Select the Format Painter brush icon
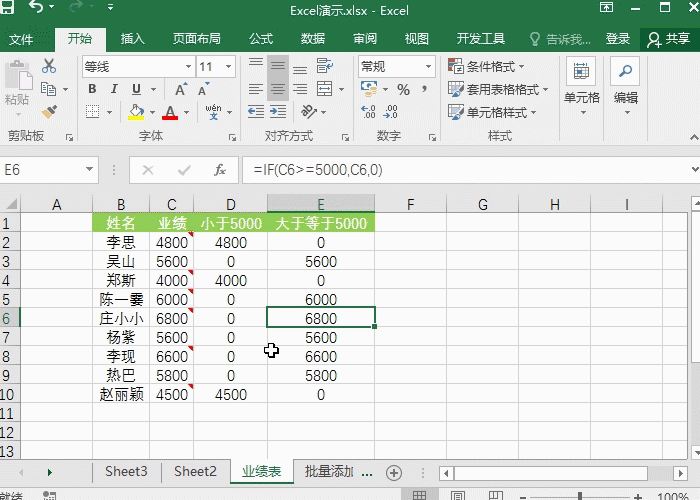Image resolution: width=700 pixels, height=500 pixels. 49,112
